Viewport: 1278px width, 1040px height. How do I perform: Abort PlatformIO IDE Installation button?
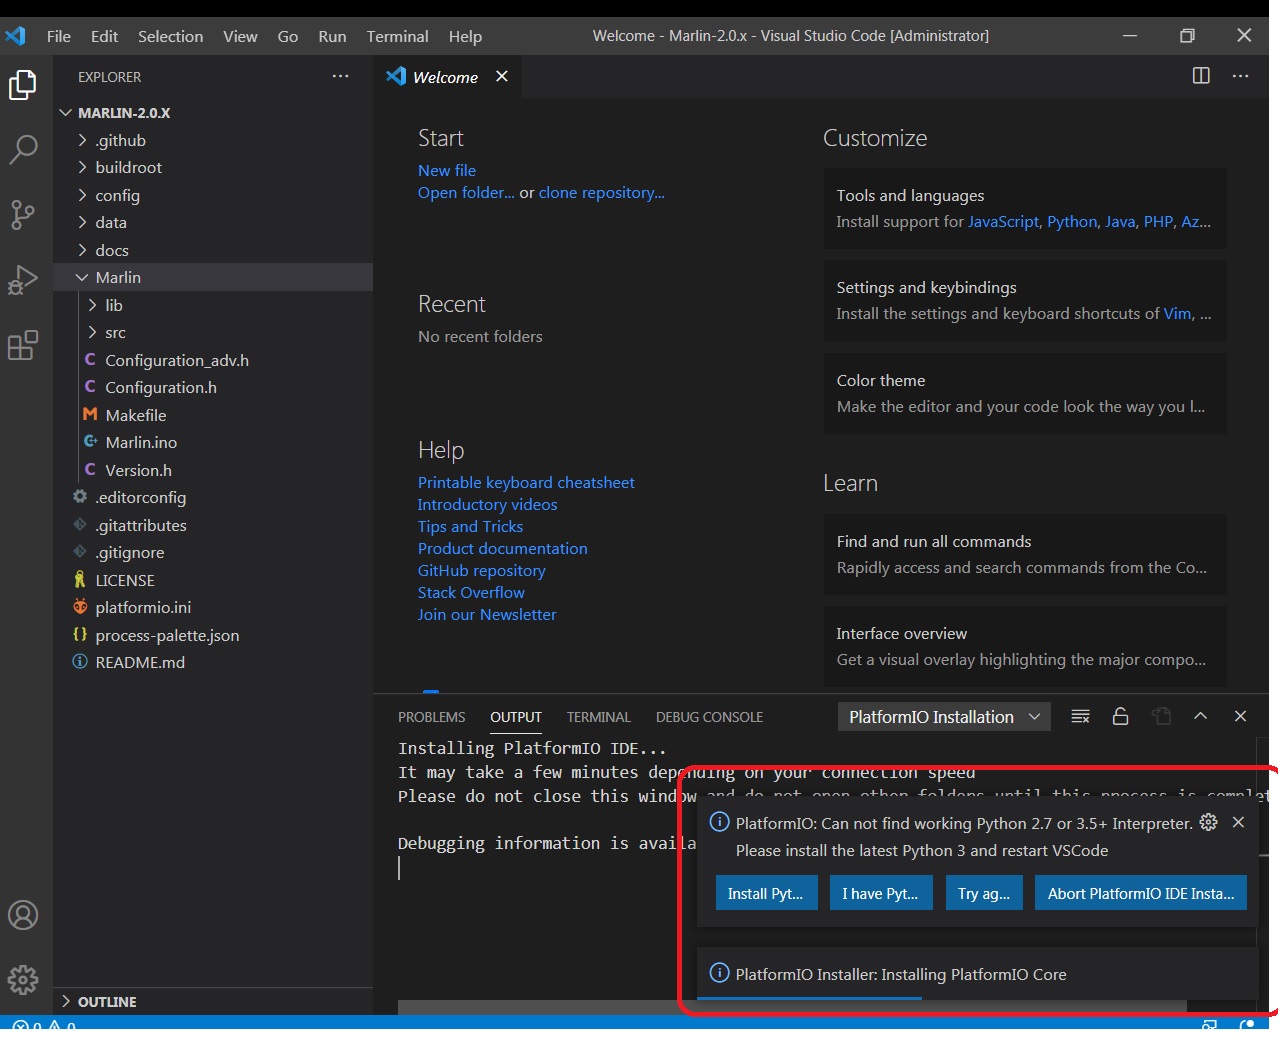tap(1141, 893)
